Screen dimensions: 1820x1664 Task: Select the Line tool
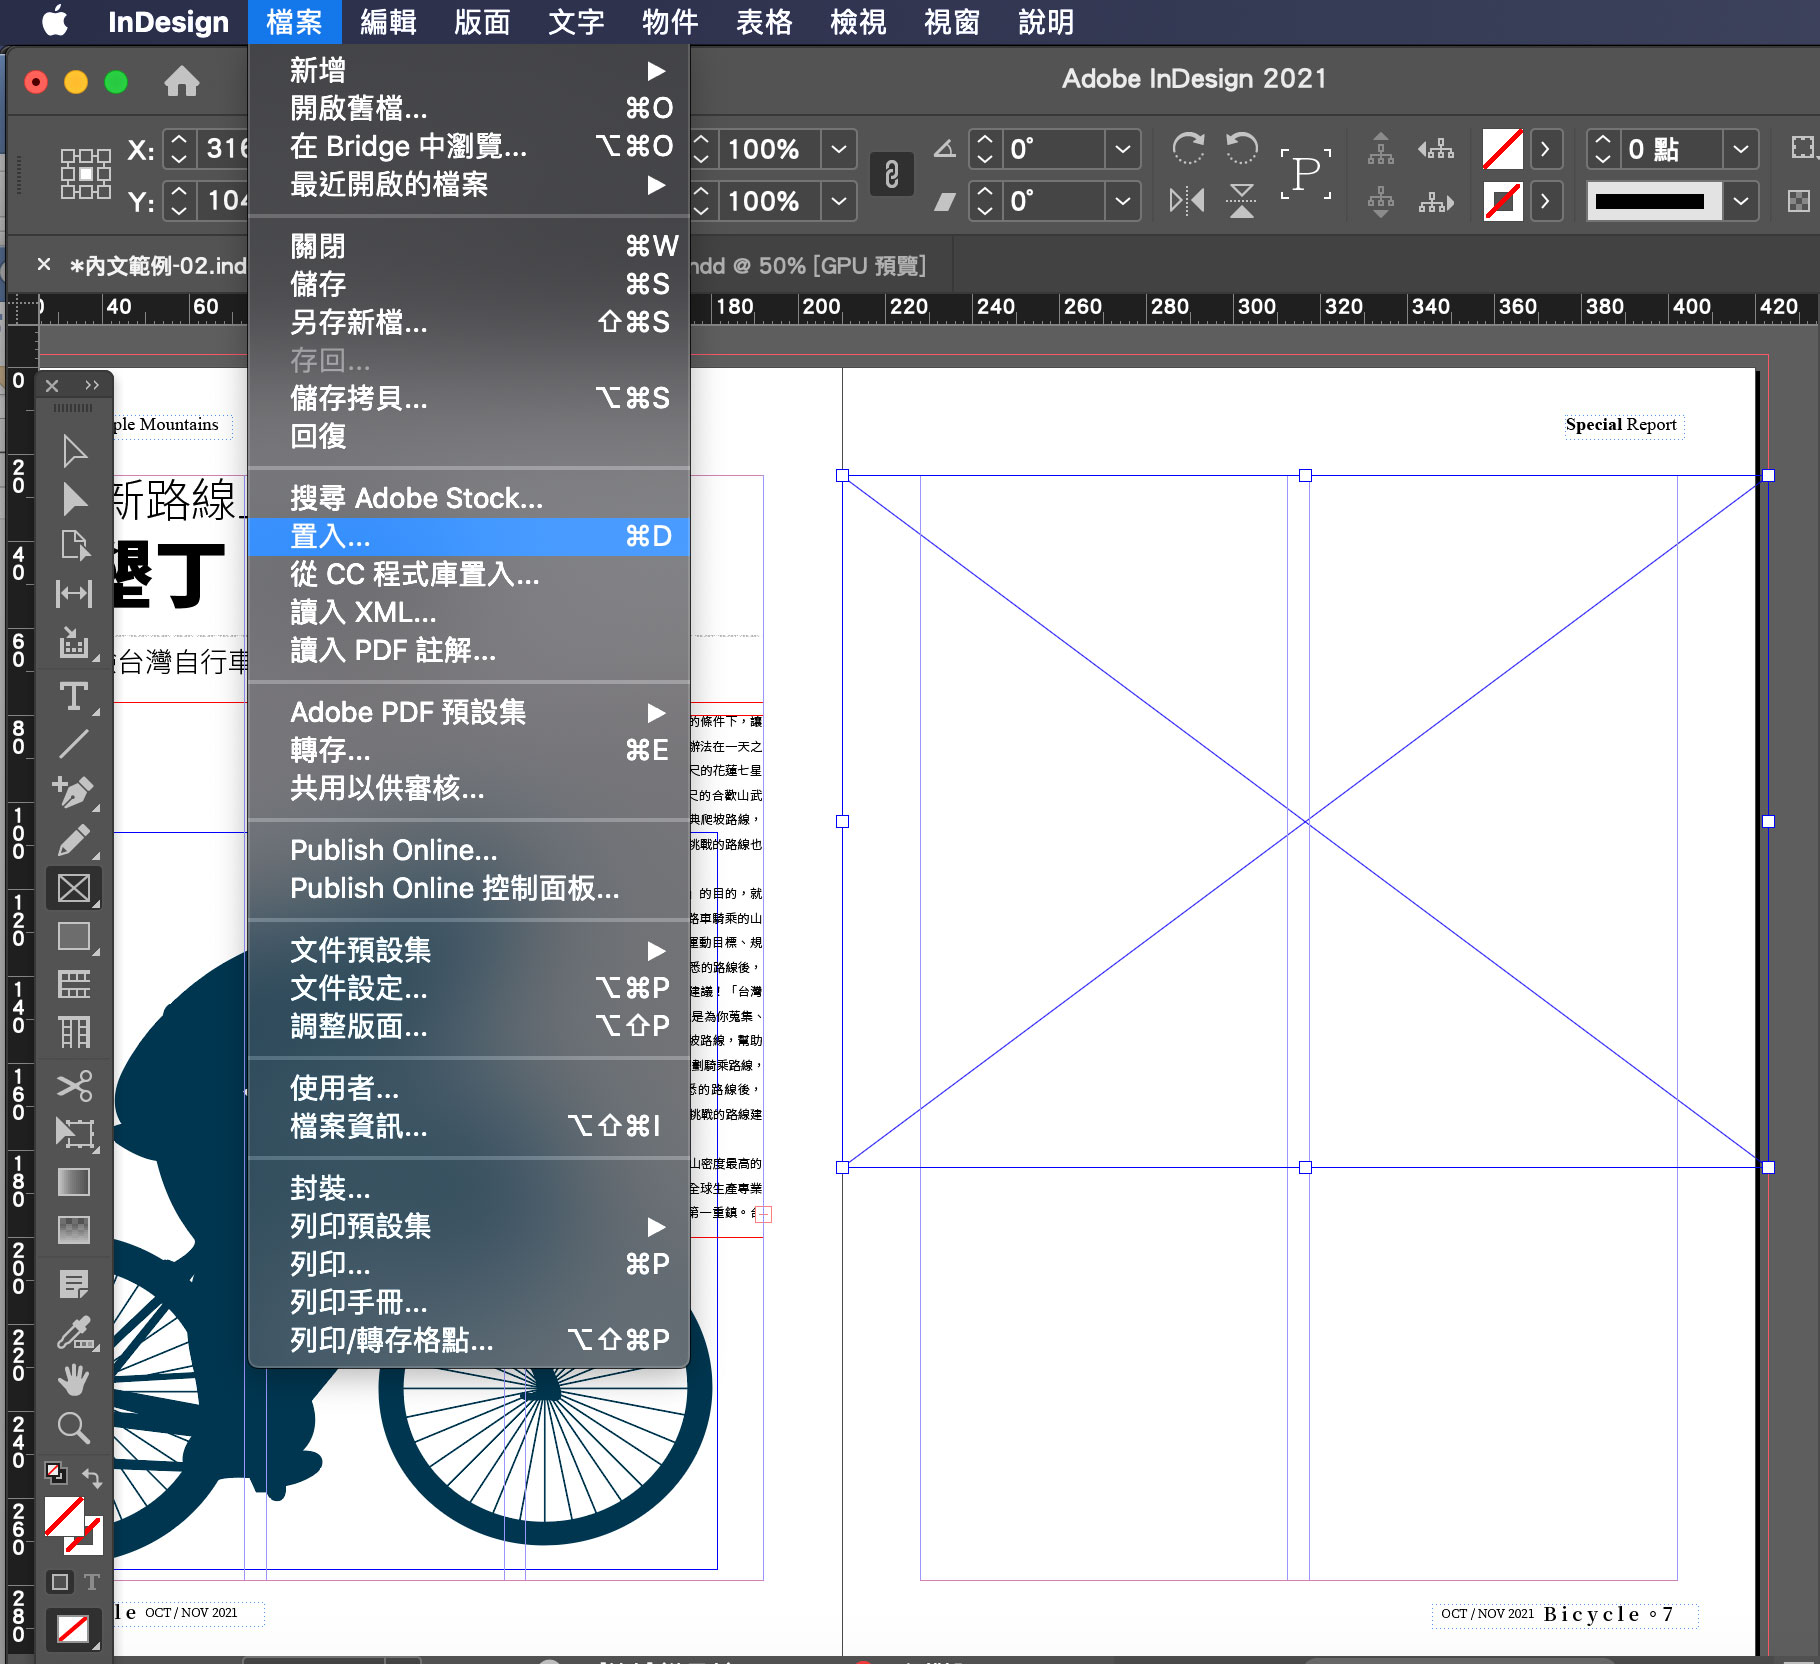73,744
